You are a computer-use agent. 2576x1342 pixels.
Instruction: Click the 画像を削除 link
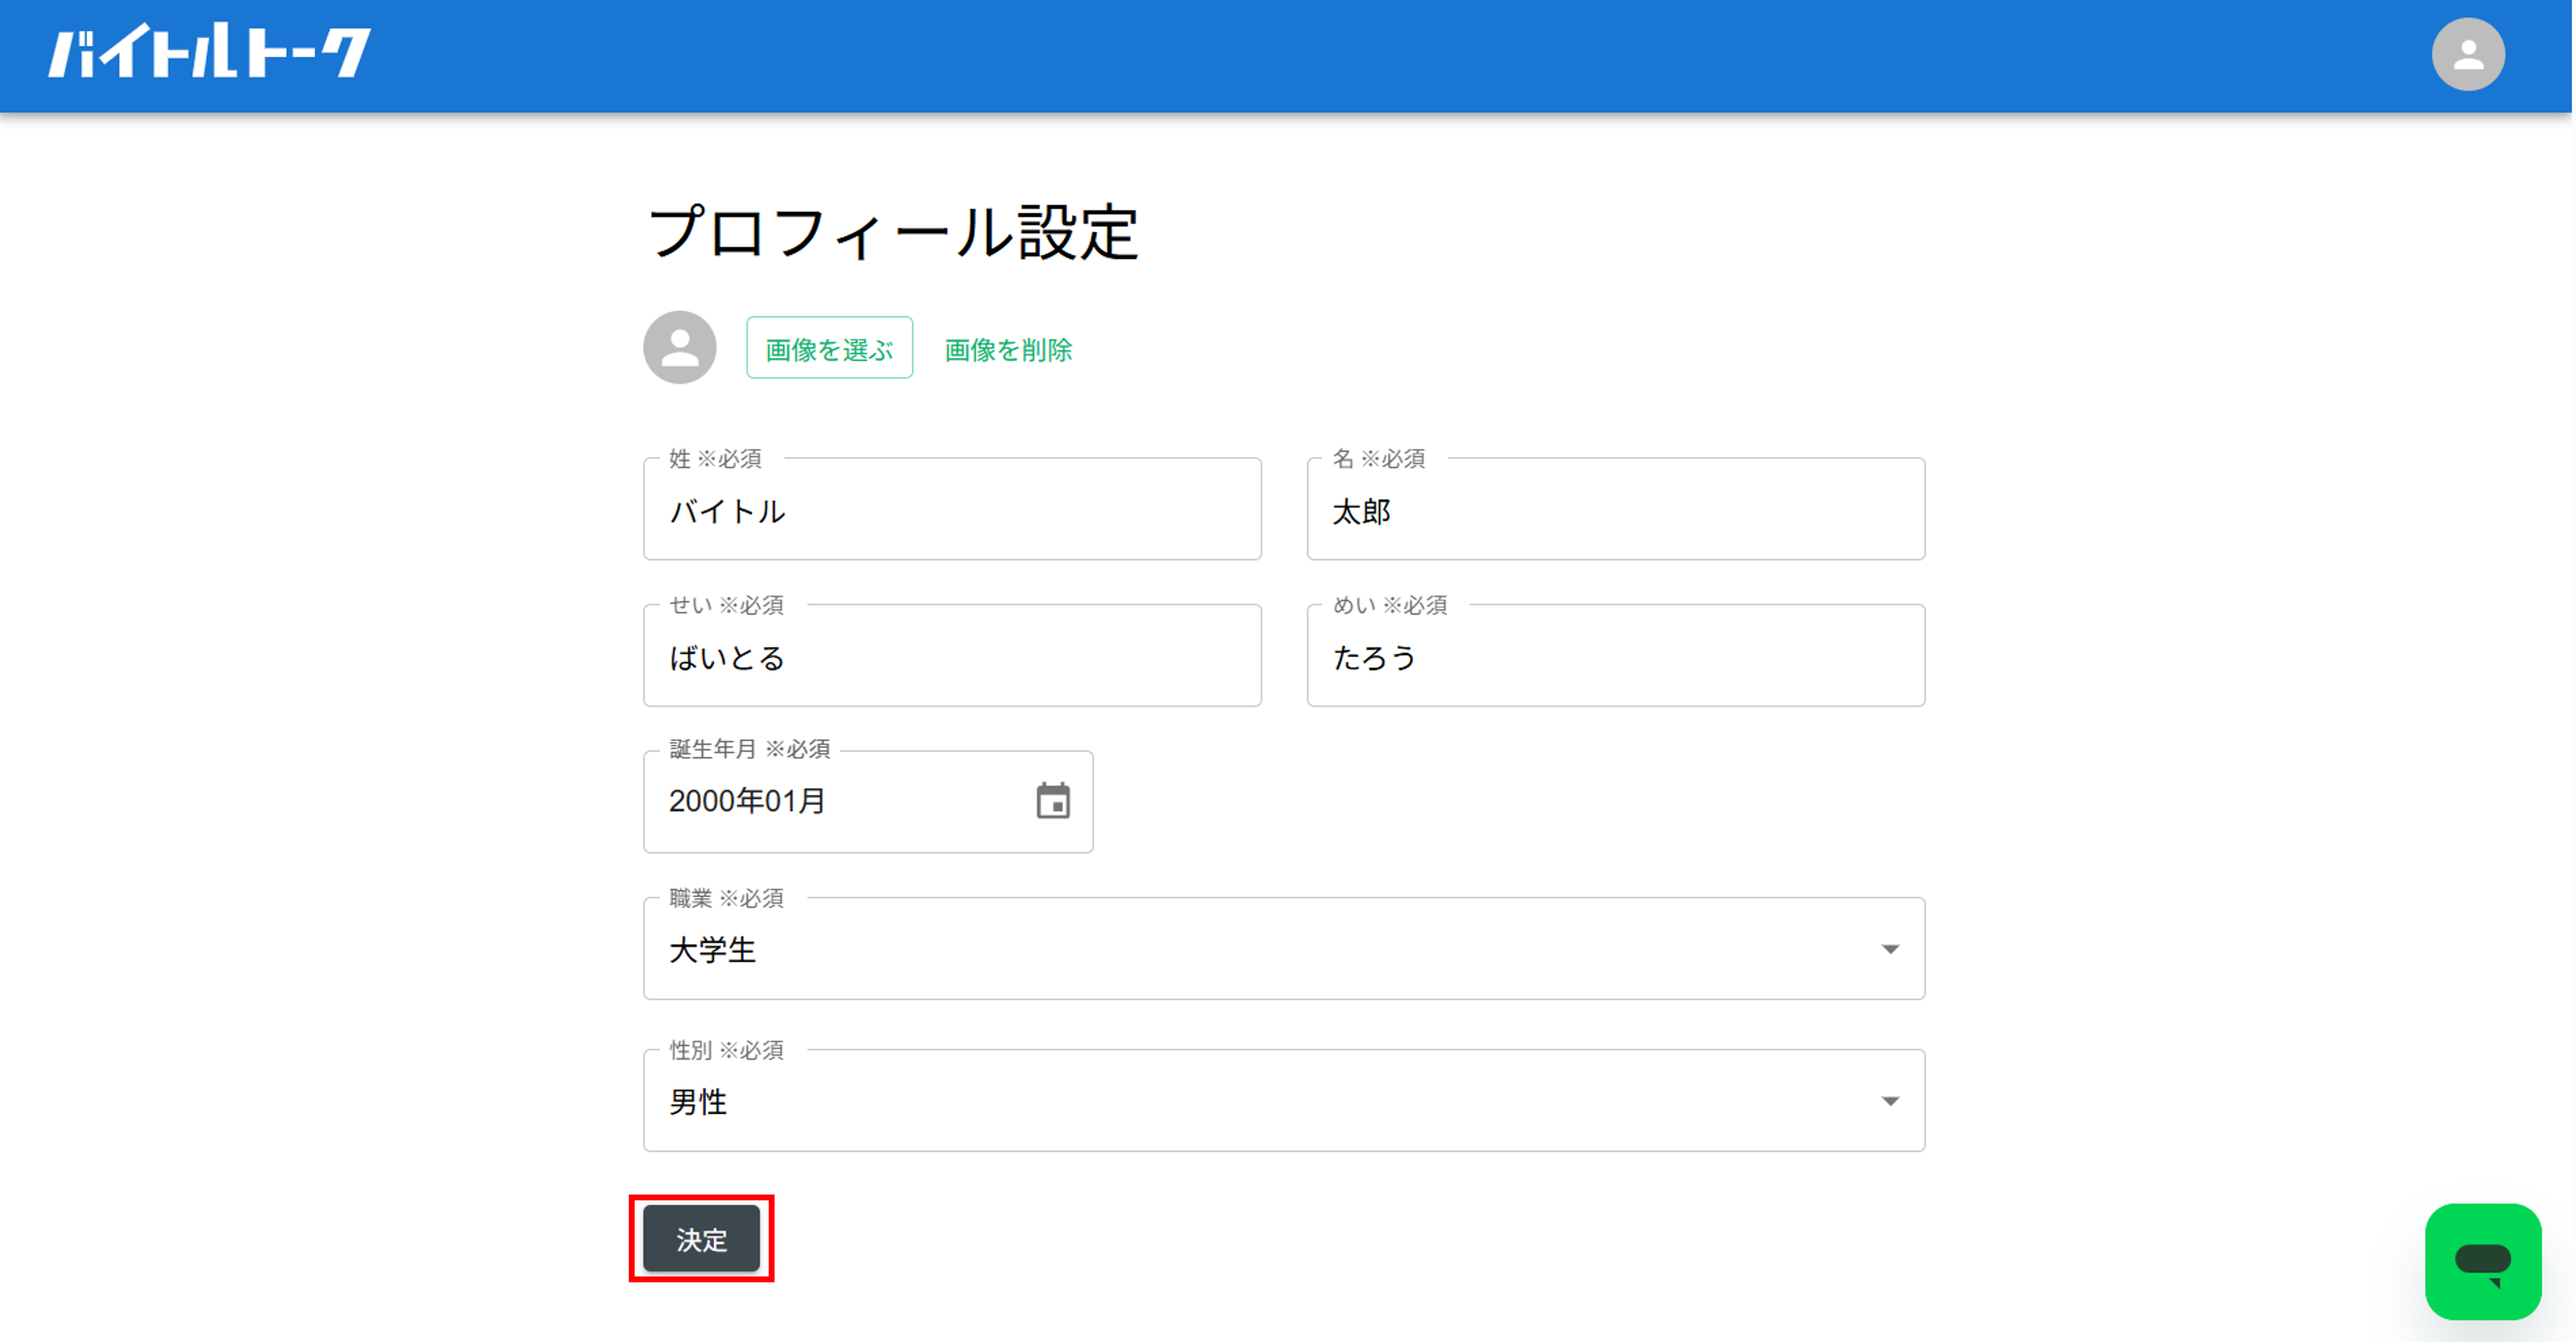1008,349
